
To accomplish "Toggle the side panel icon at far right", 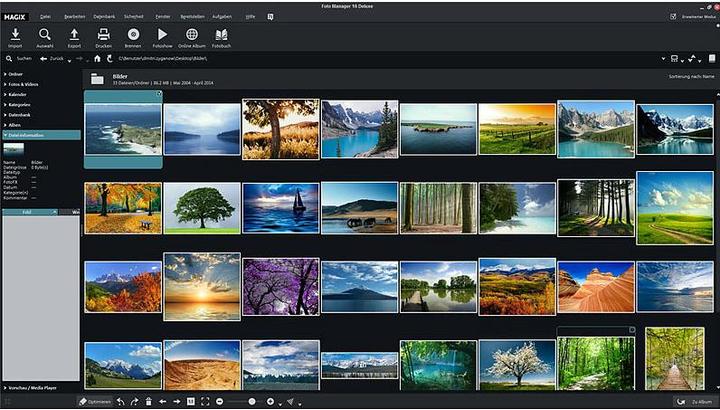I will click(712, 59).
